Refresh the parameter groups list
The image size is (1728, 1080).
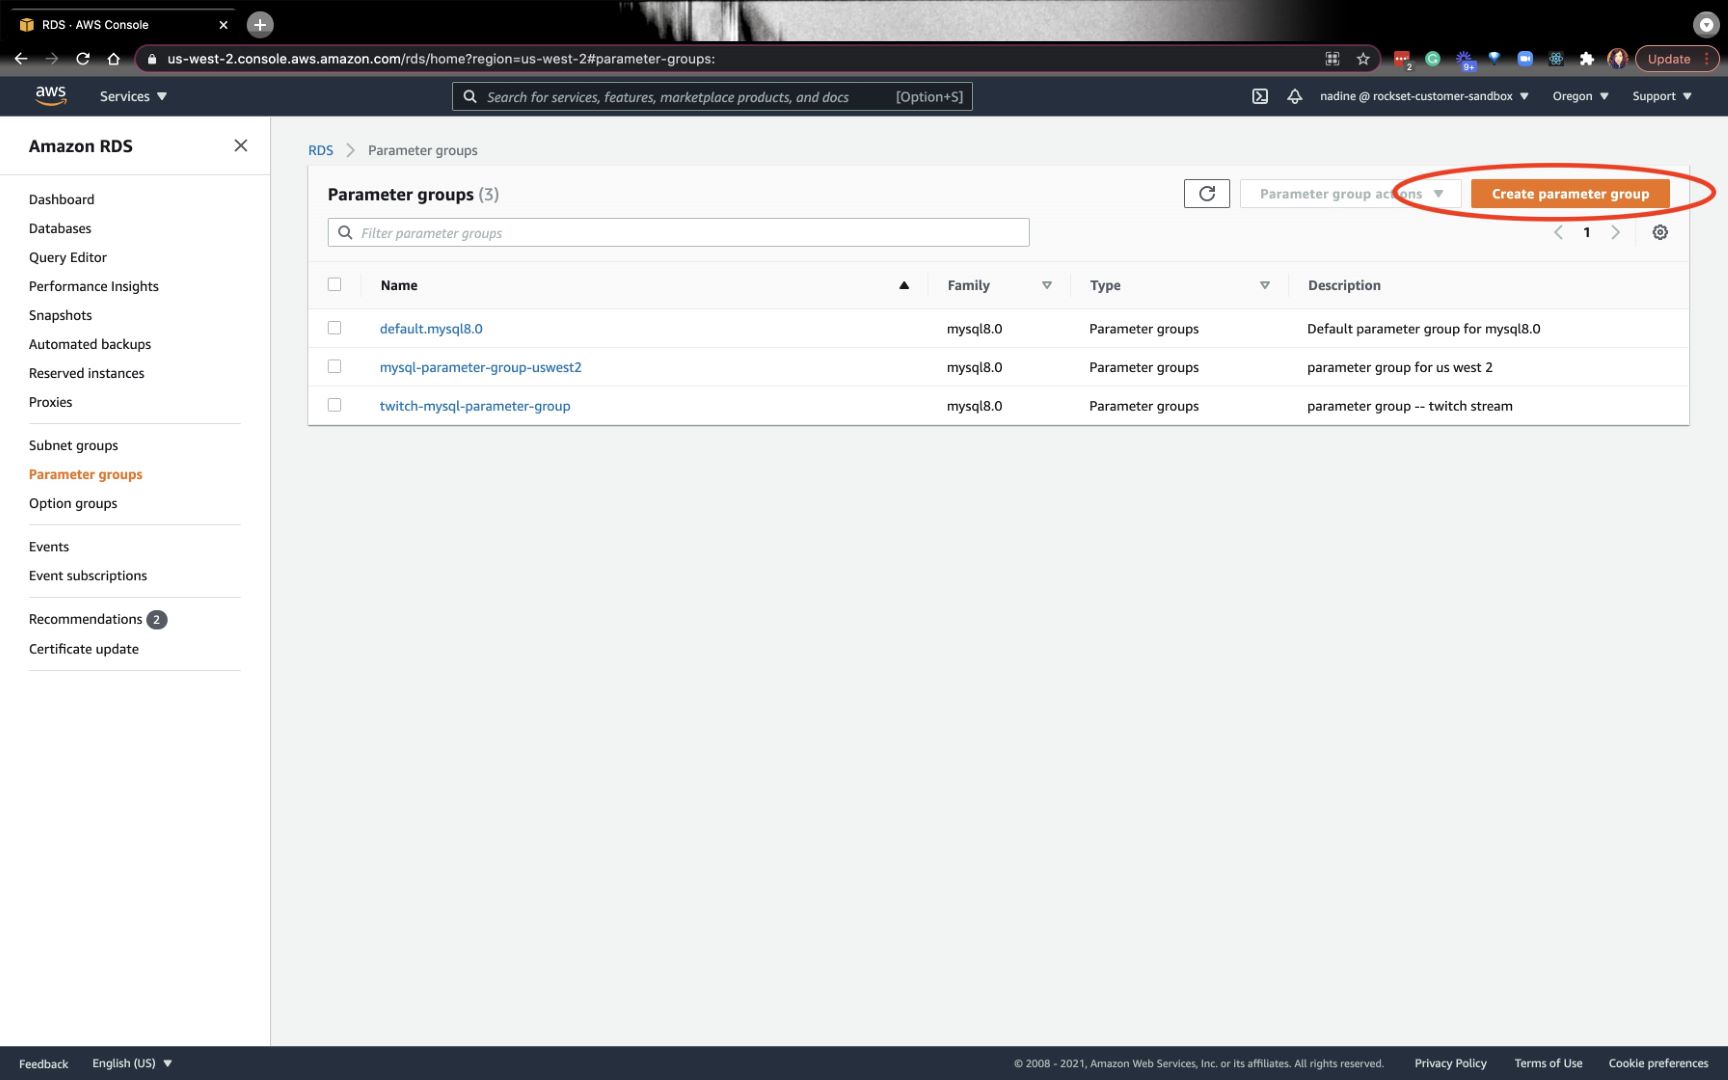(1207, 193)
